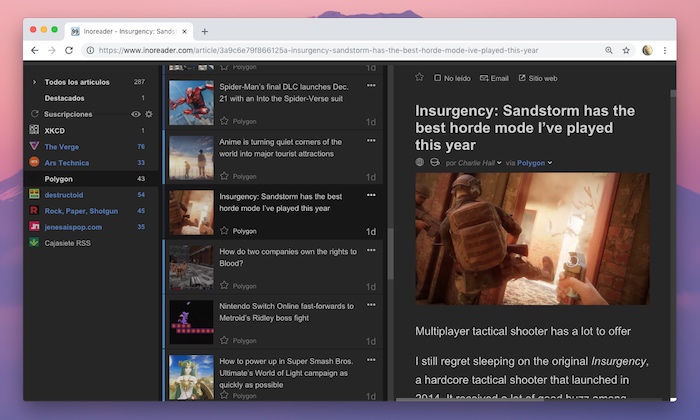700x420 pixels.
Task: Open more options for Blood rights article
Action: click(371, 250)
